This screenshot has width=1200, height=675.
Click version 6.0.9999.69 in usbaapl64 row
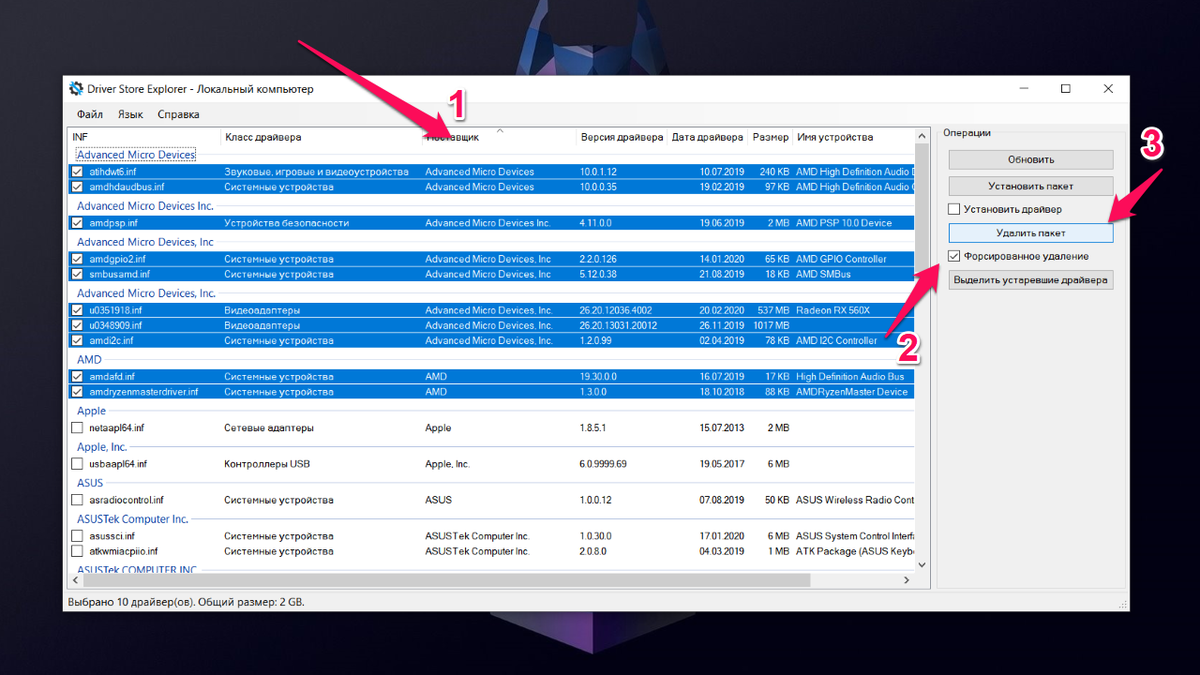tap(603, 464)
